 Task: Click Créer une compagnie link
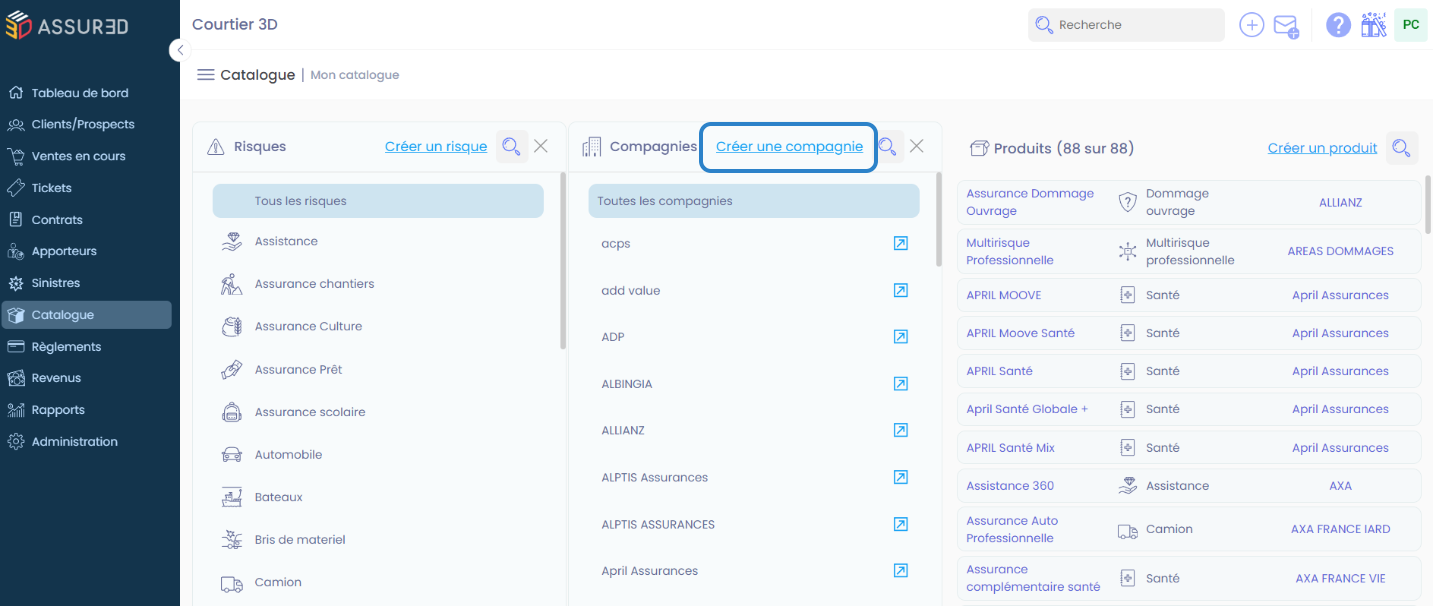click(789, 146)
